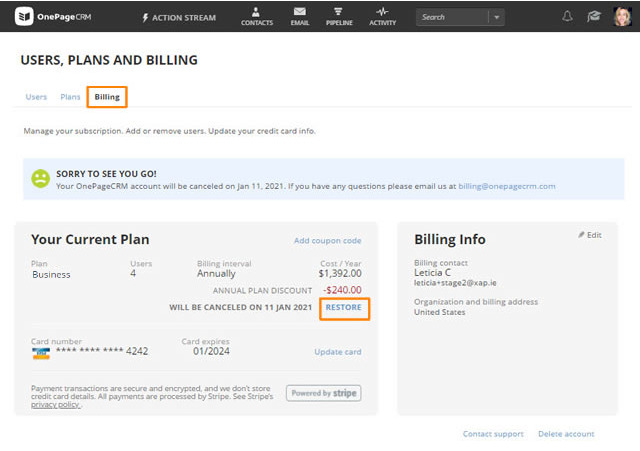Select the 01/2024 card expiry
Screen dimensions: 640x451
click(211, 351)
